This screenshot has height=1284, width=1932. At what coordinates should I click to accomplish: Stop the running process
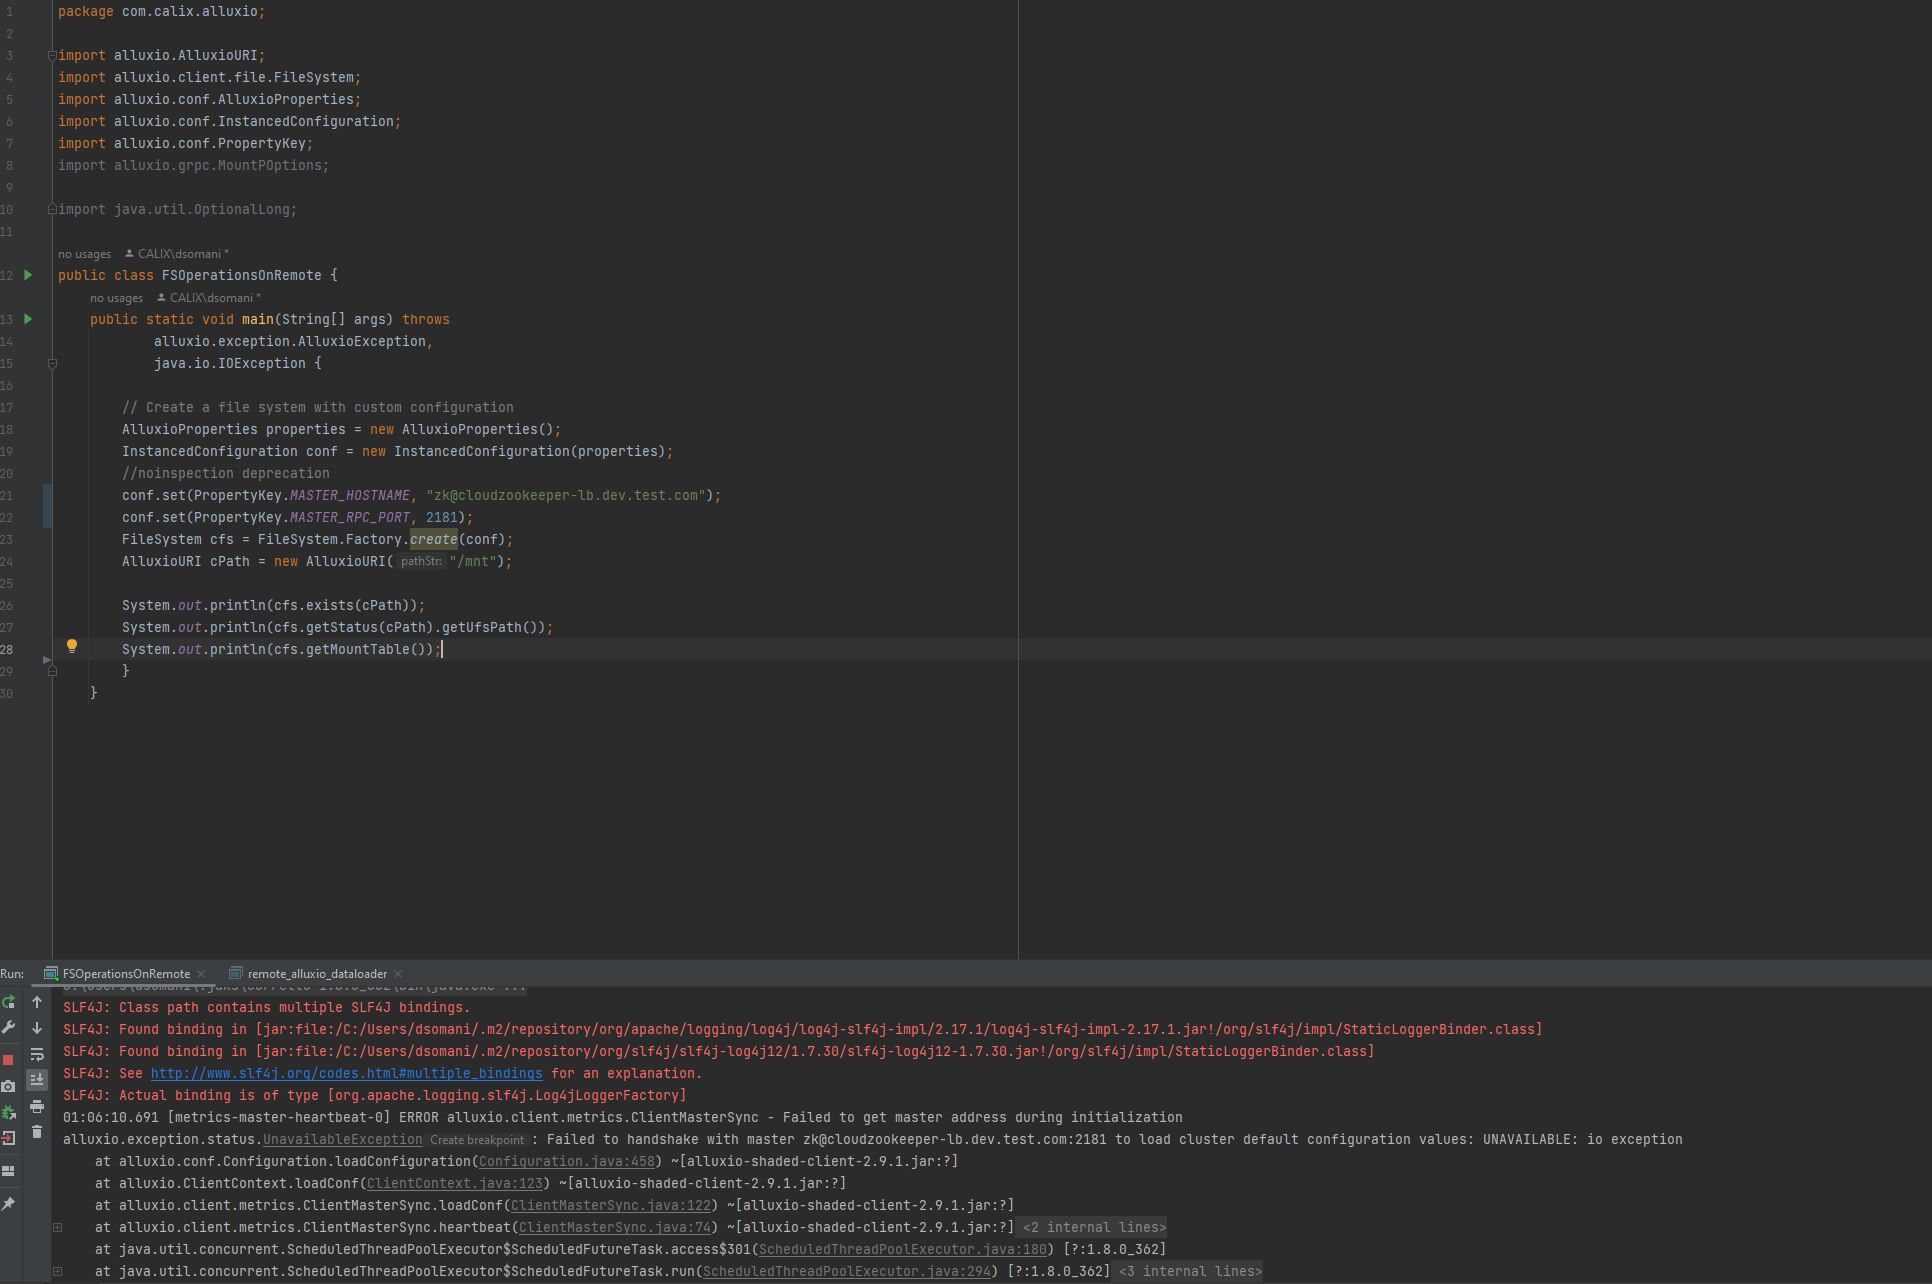[9, 1058]
